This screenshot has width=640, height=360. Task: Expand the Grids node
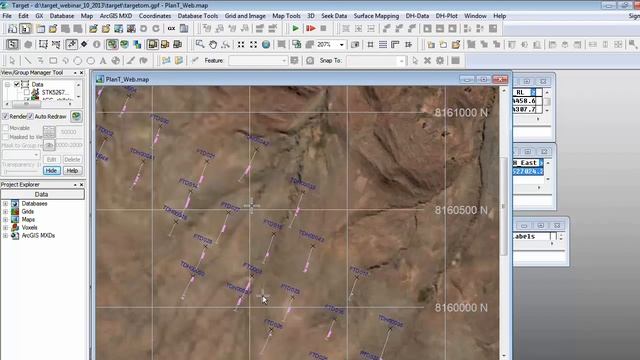click(5, 211)
